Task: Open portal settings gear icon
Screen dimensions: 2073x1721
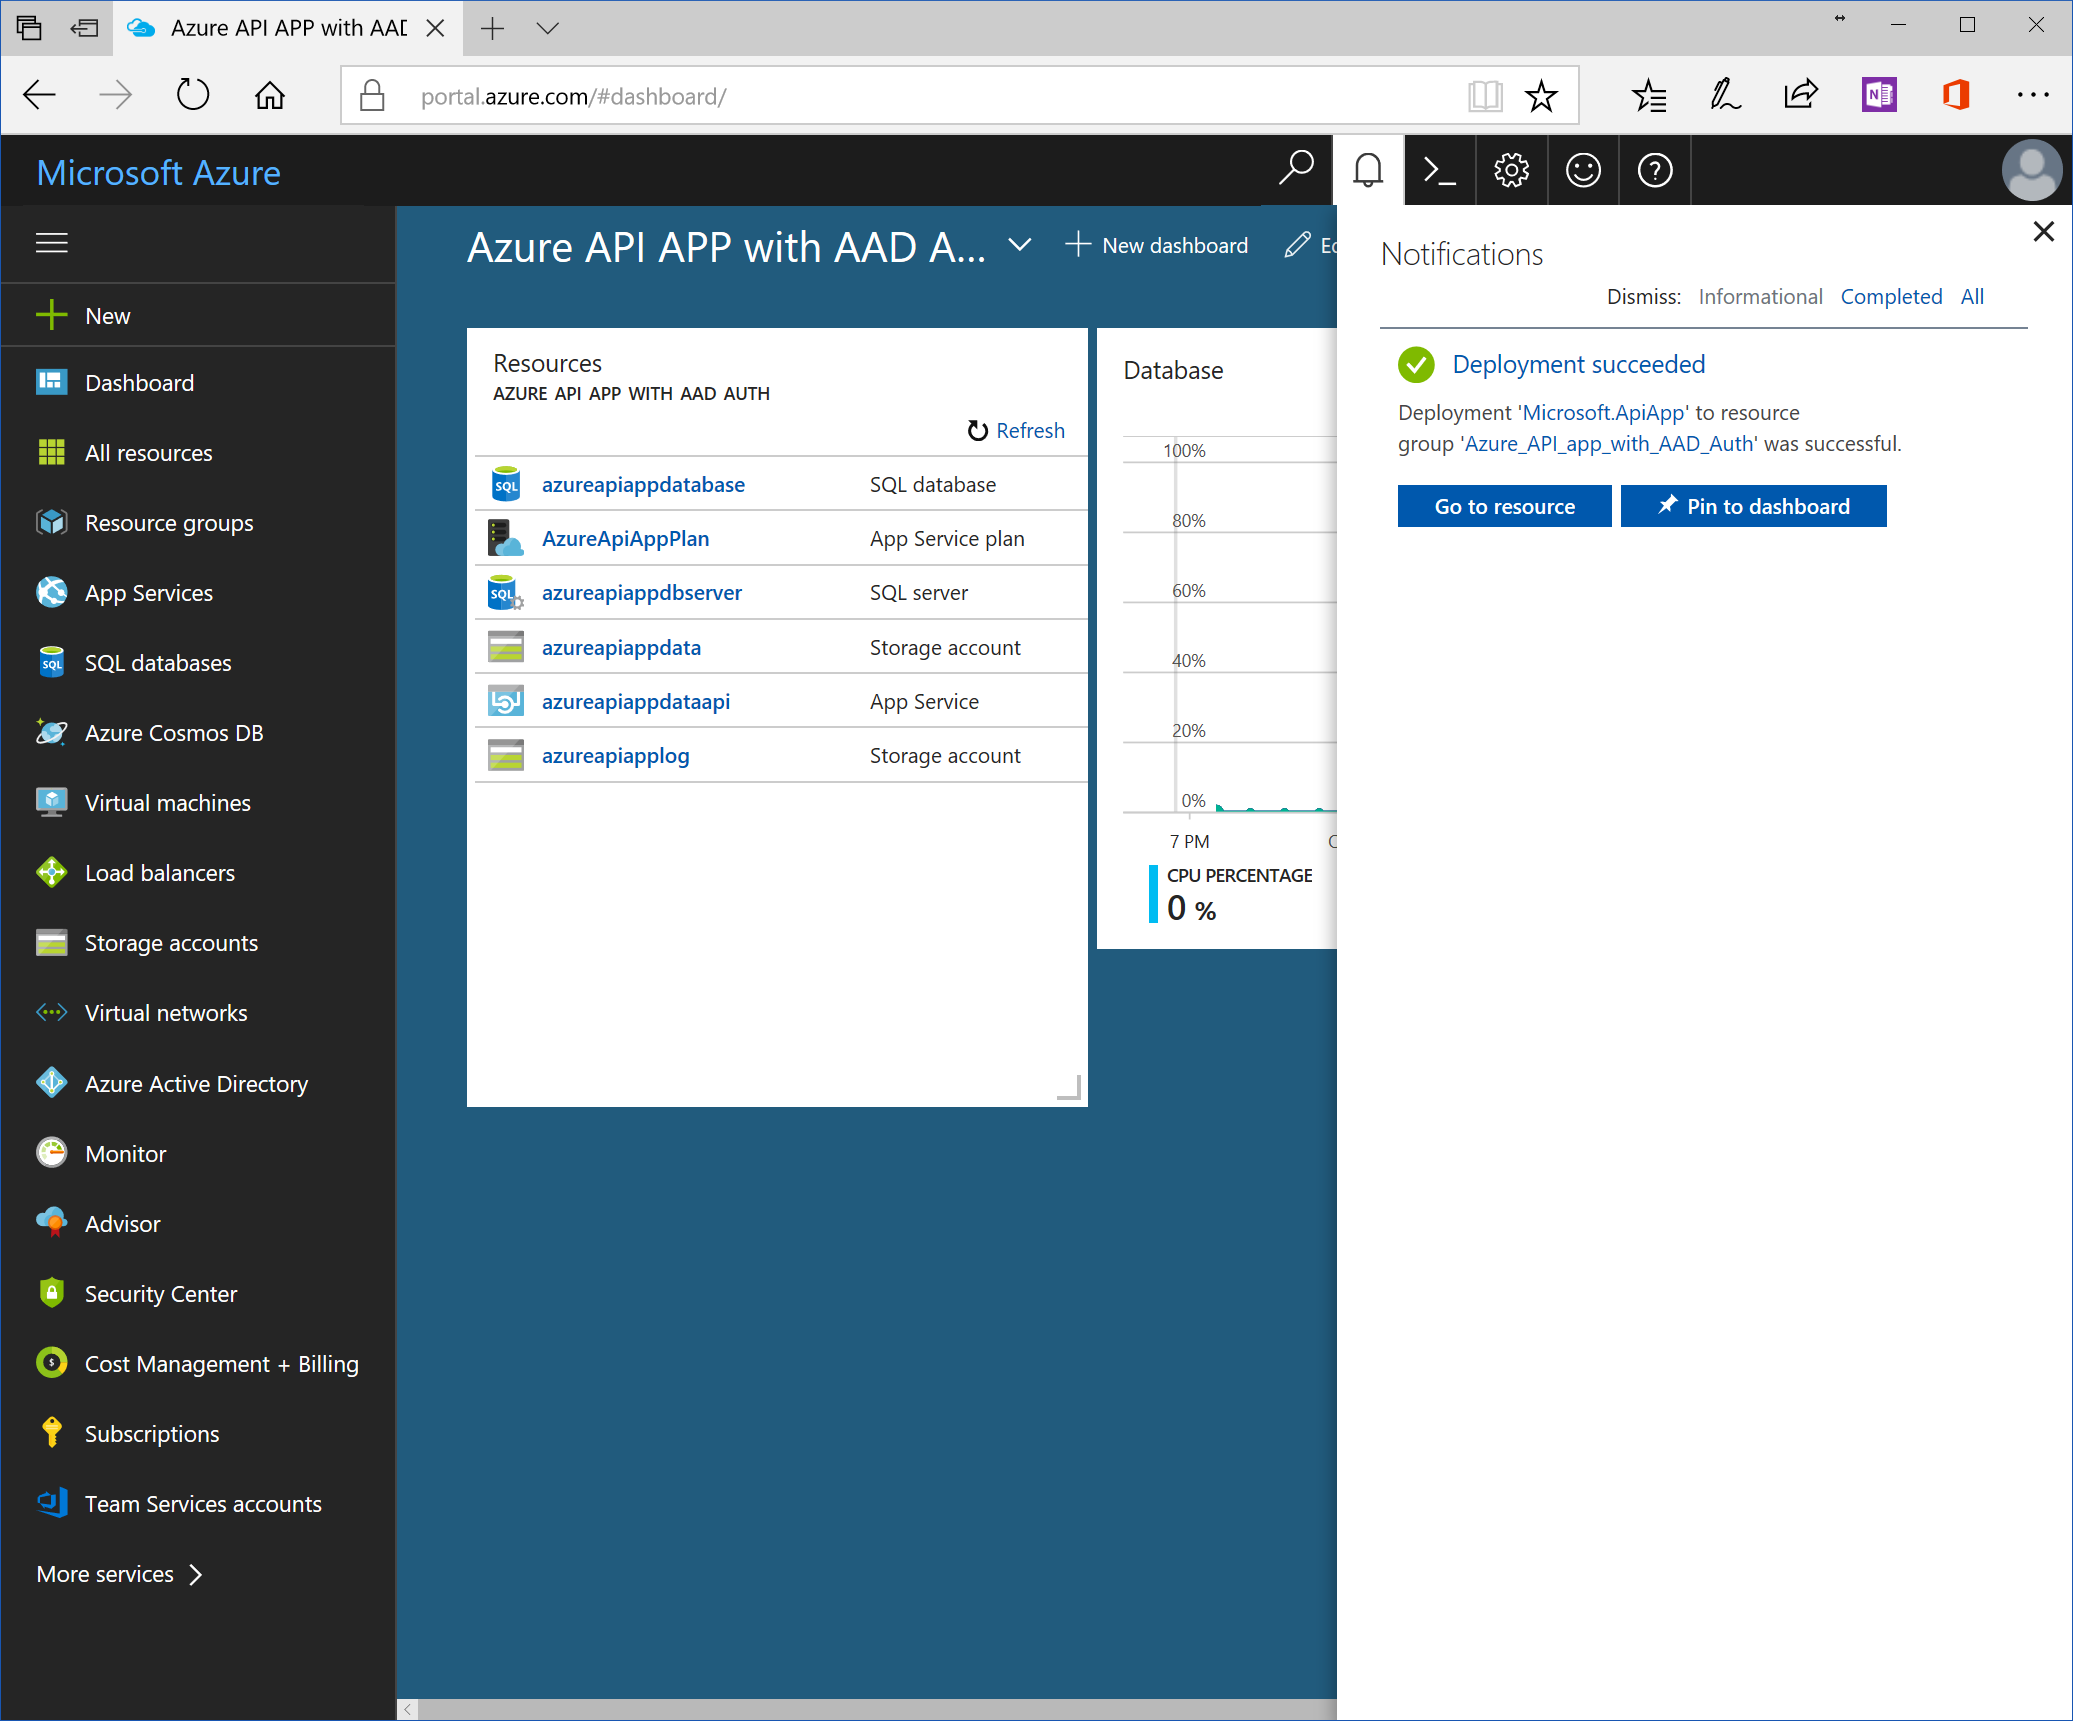Action: (x=1511, y=171)
